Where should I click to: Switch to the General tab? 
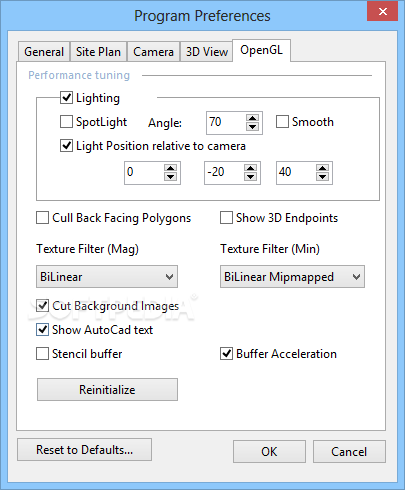(x=44, y=52)
